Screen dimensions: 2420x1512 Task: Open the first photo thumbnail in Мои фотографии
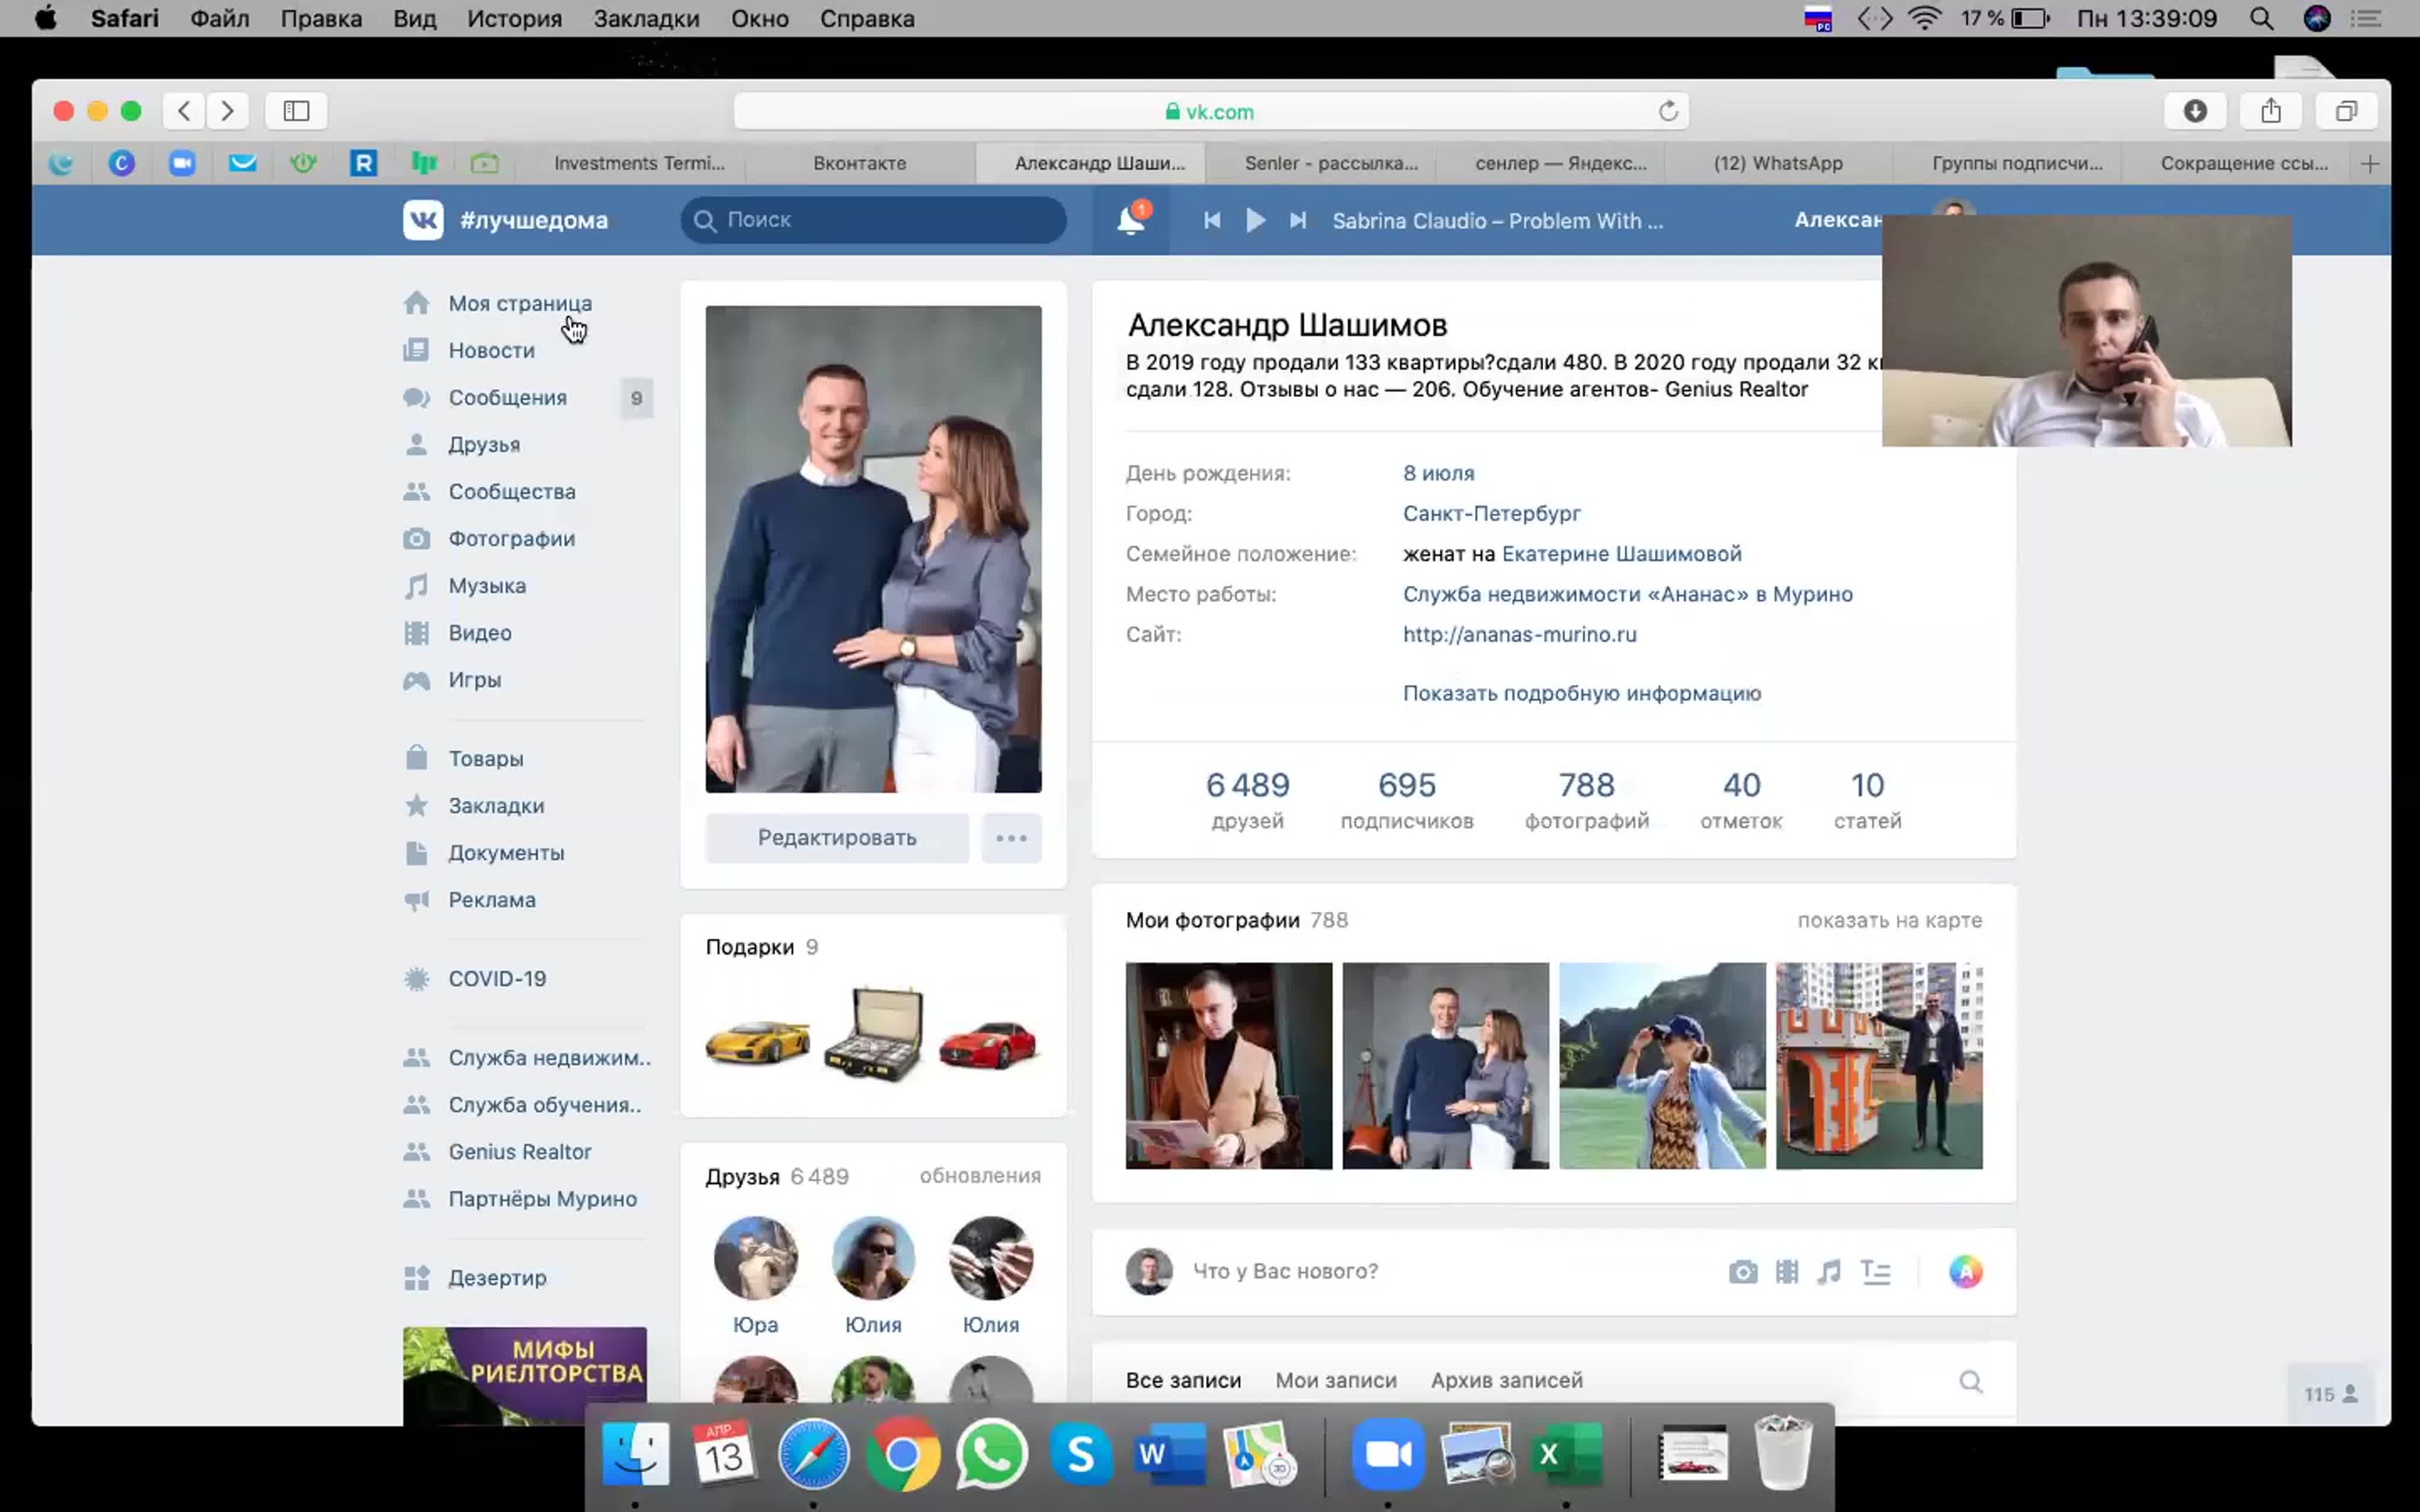(1228, 1065)
